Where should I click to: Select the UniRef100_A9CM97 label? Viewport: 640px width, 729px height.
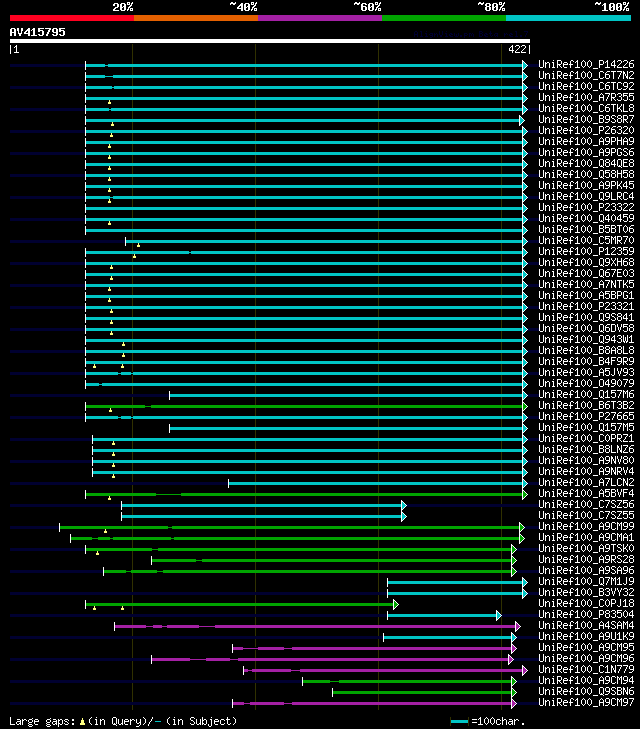586,702
